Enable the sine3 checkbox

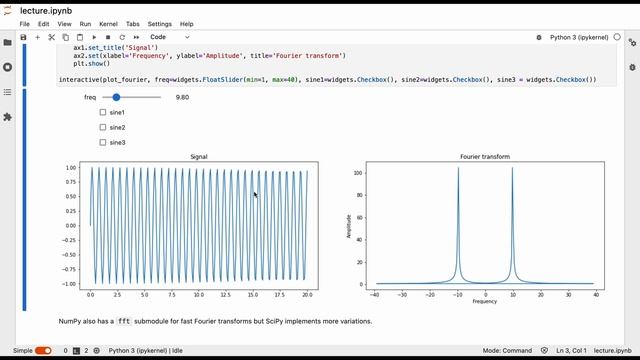click(102, 142)
